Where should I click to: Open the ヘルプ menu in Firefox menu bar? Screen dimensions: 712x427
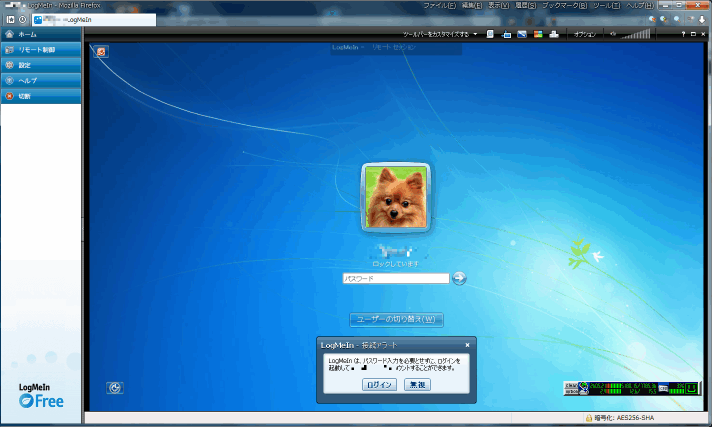[x=639, y=5]
